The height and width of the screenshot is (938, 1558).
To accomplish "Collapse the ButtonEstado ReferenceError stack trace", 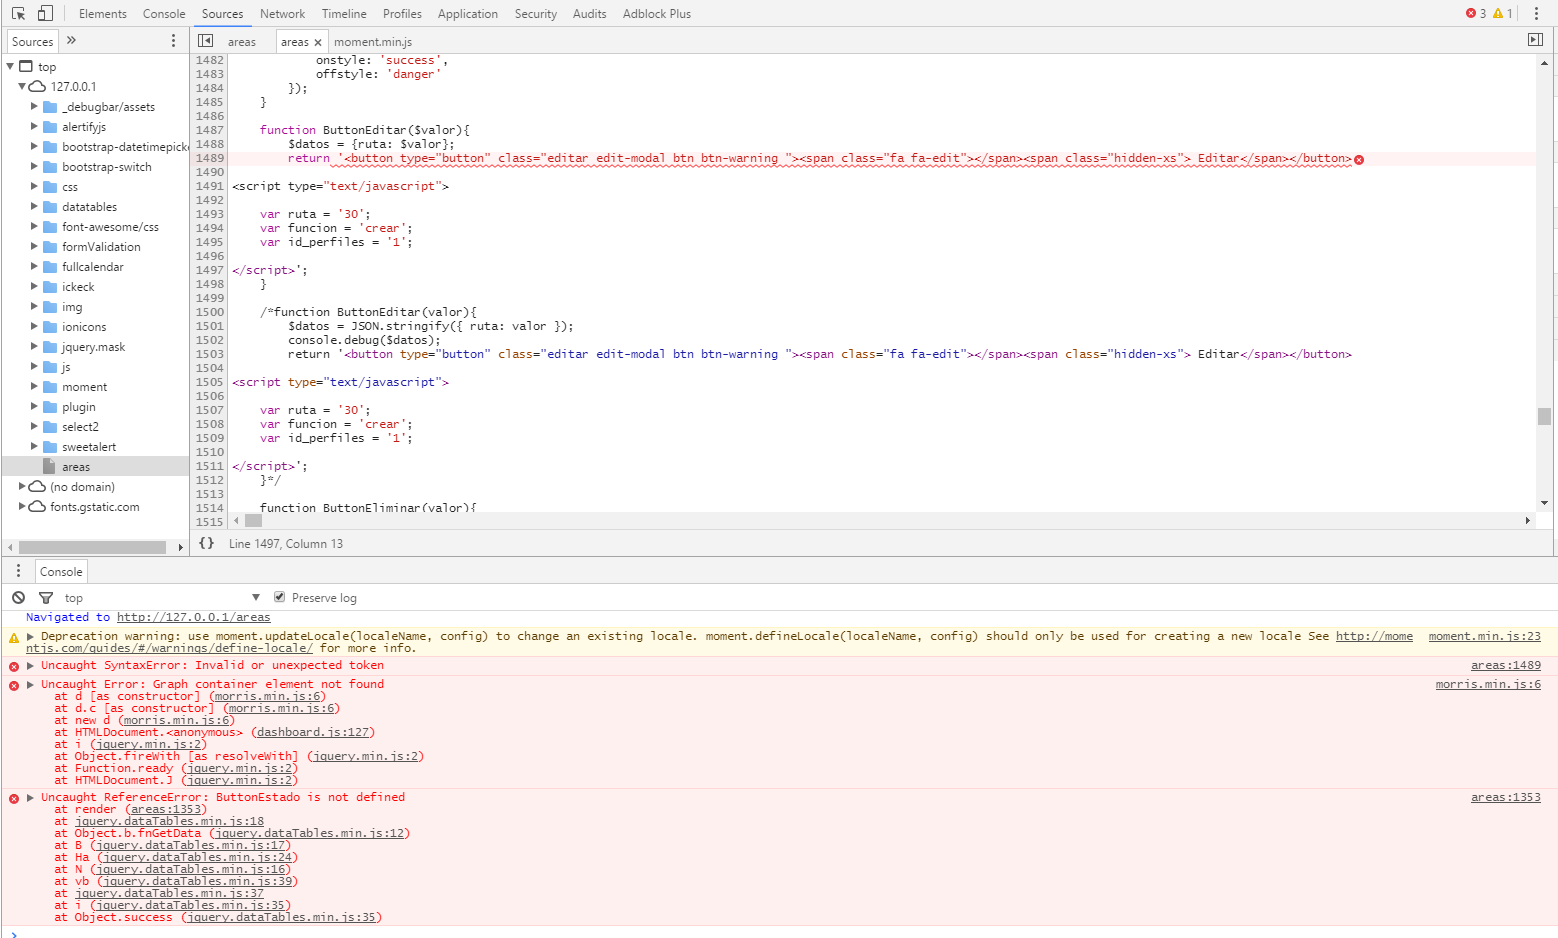I will point(31,797).
